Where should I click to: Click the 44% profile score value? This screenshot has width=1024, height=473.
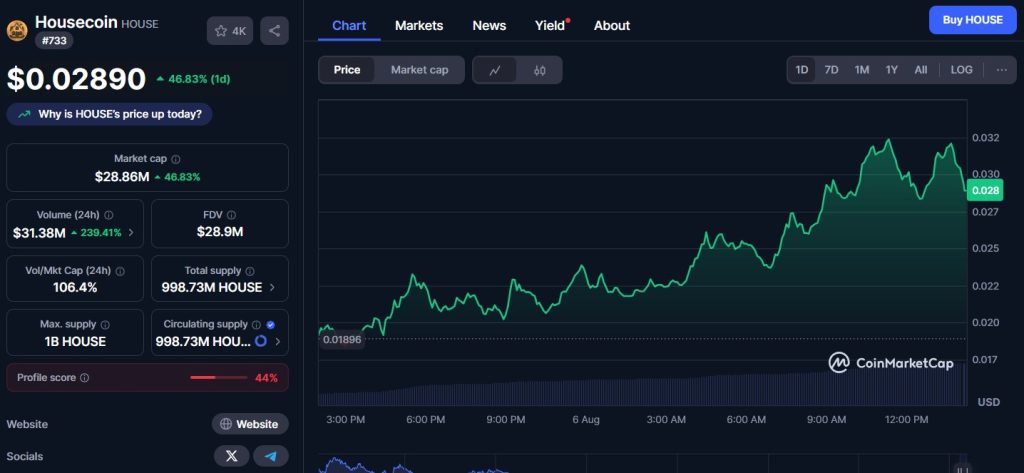pyautogui.click(x=266, y=378)
